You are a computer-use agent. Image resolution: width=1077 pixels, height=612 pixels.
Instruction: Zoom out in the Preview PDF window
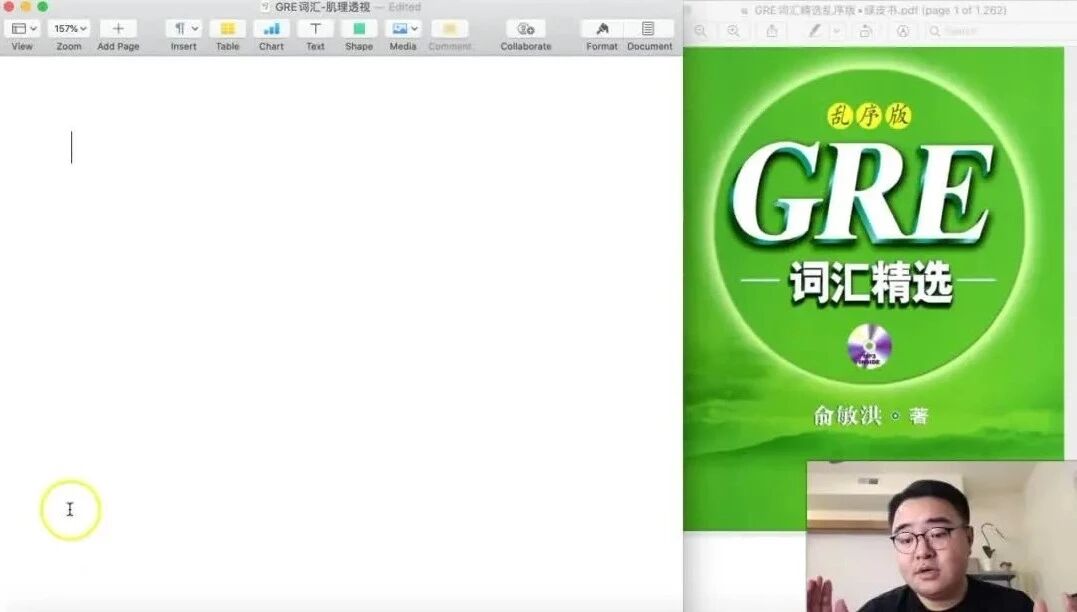pyautogui.click(x=701, y=31)
